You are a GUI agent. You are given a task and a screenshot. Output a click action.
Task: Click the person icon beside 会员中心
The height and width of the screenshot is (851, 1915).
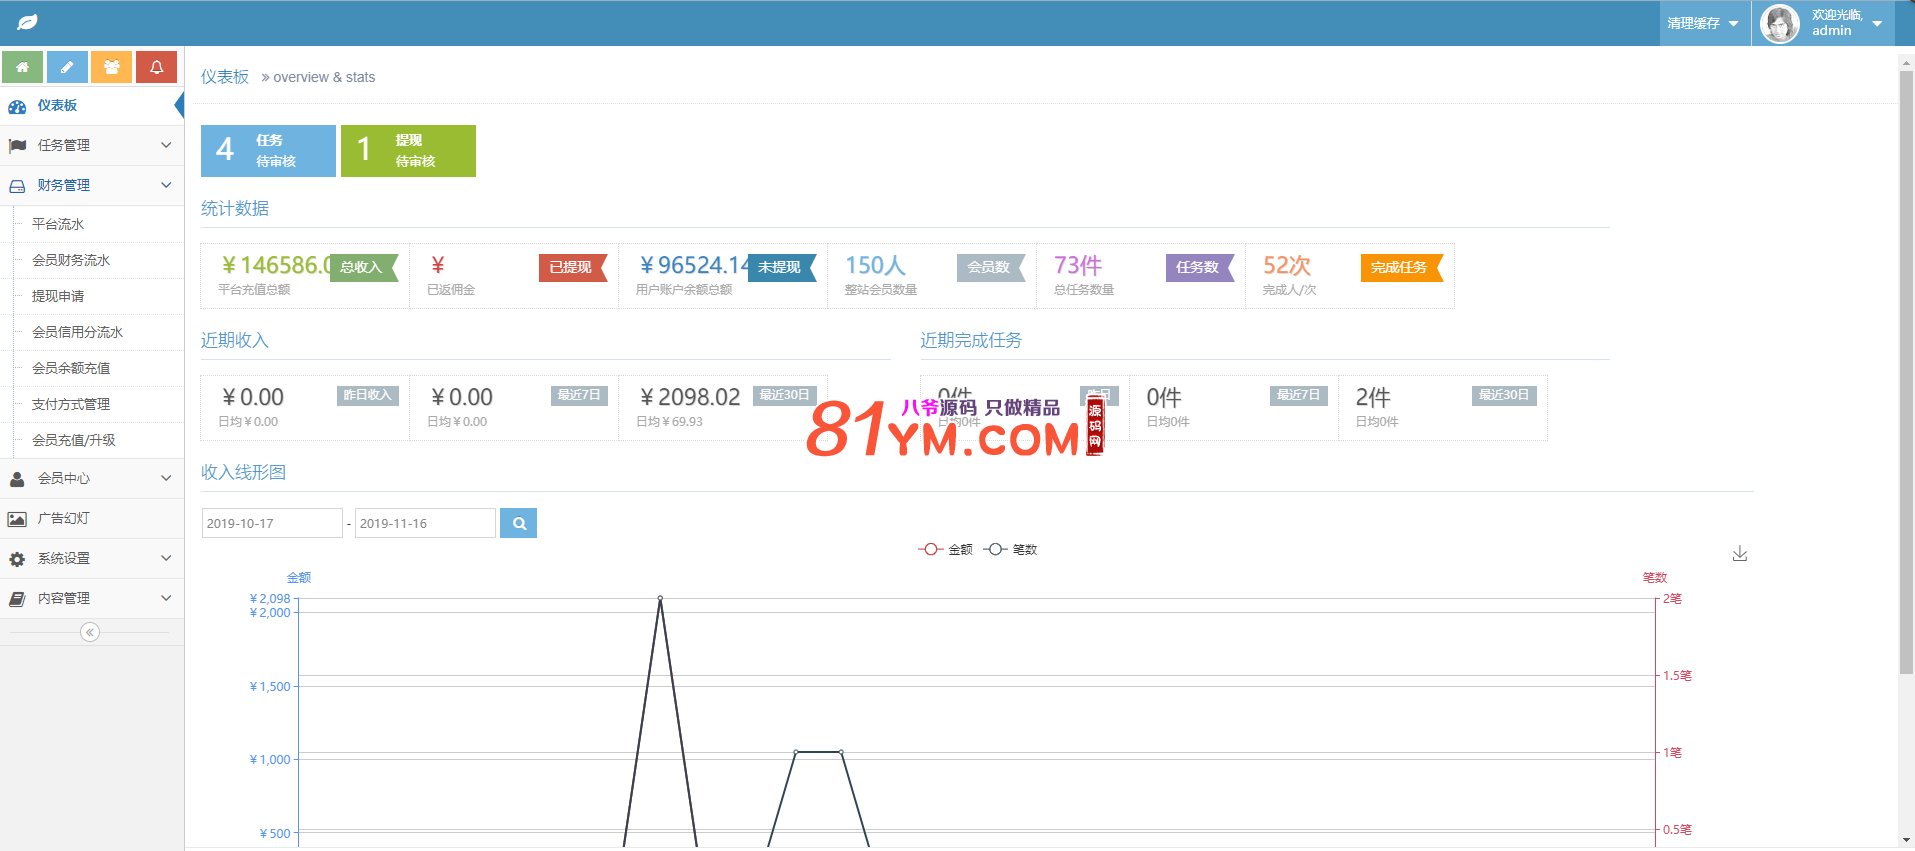pos(17,479)
